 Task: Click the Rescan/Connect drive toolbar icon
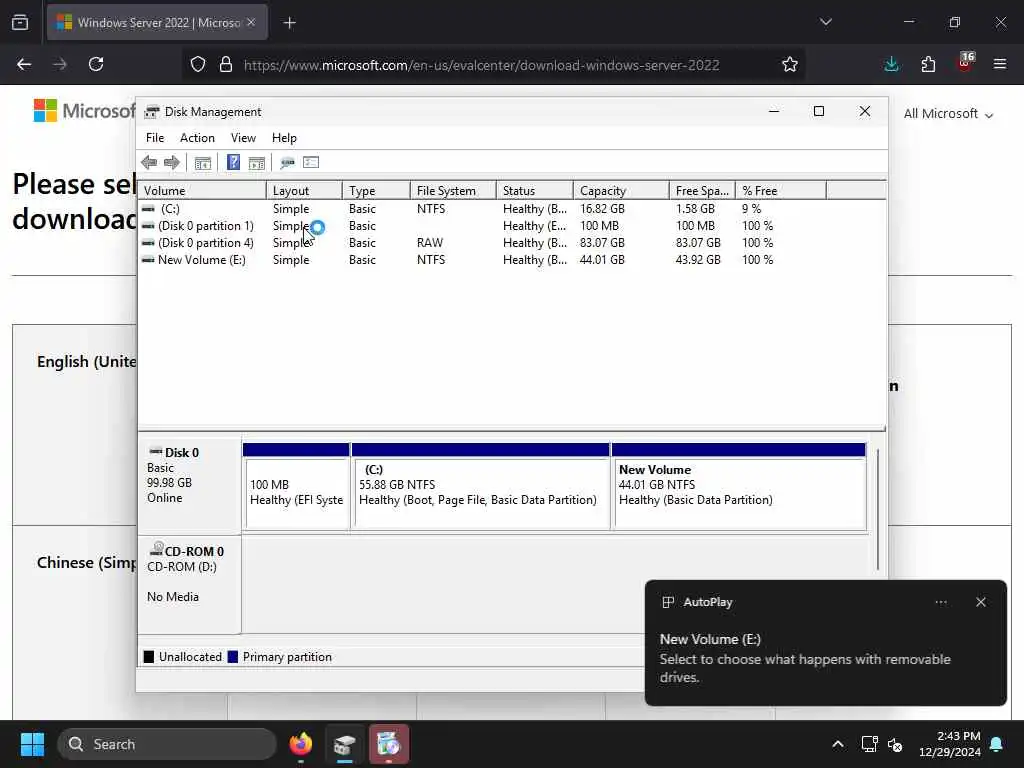pos(287,163)
